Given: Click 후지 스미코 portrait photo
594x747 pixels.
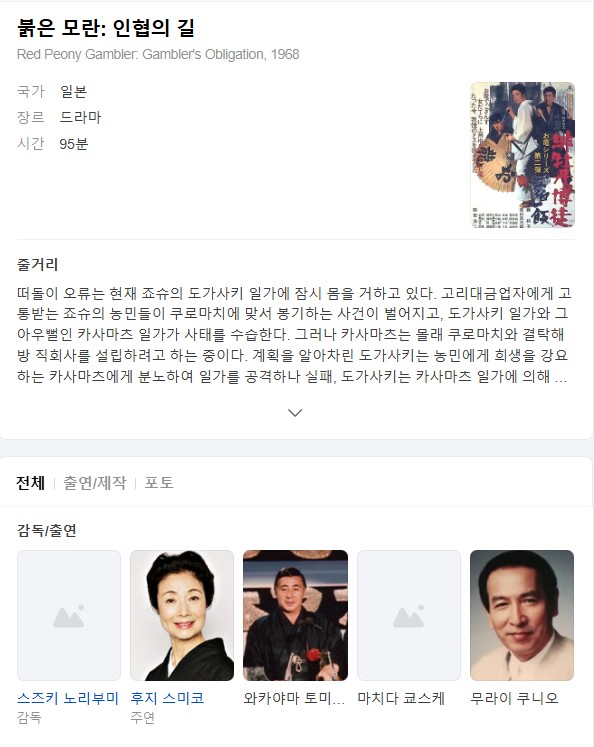Looking at the screenshot, I should coord(182,616).
